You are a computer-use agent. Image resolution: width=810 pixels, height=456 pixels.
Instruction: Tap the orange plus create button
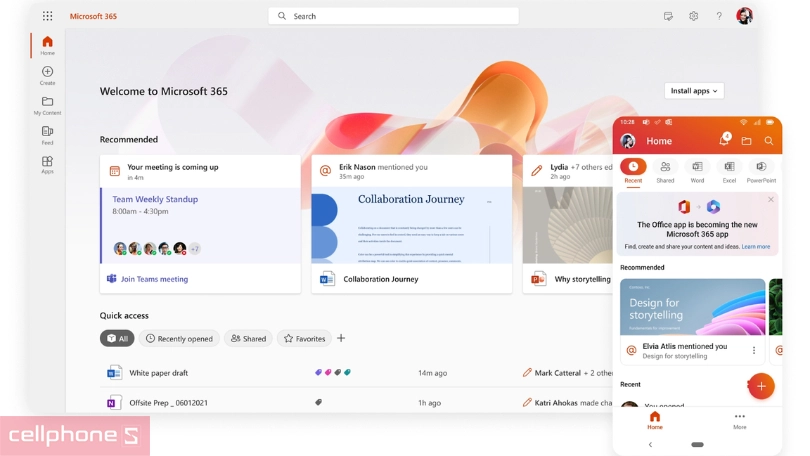click(x=761, y=386)
